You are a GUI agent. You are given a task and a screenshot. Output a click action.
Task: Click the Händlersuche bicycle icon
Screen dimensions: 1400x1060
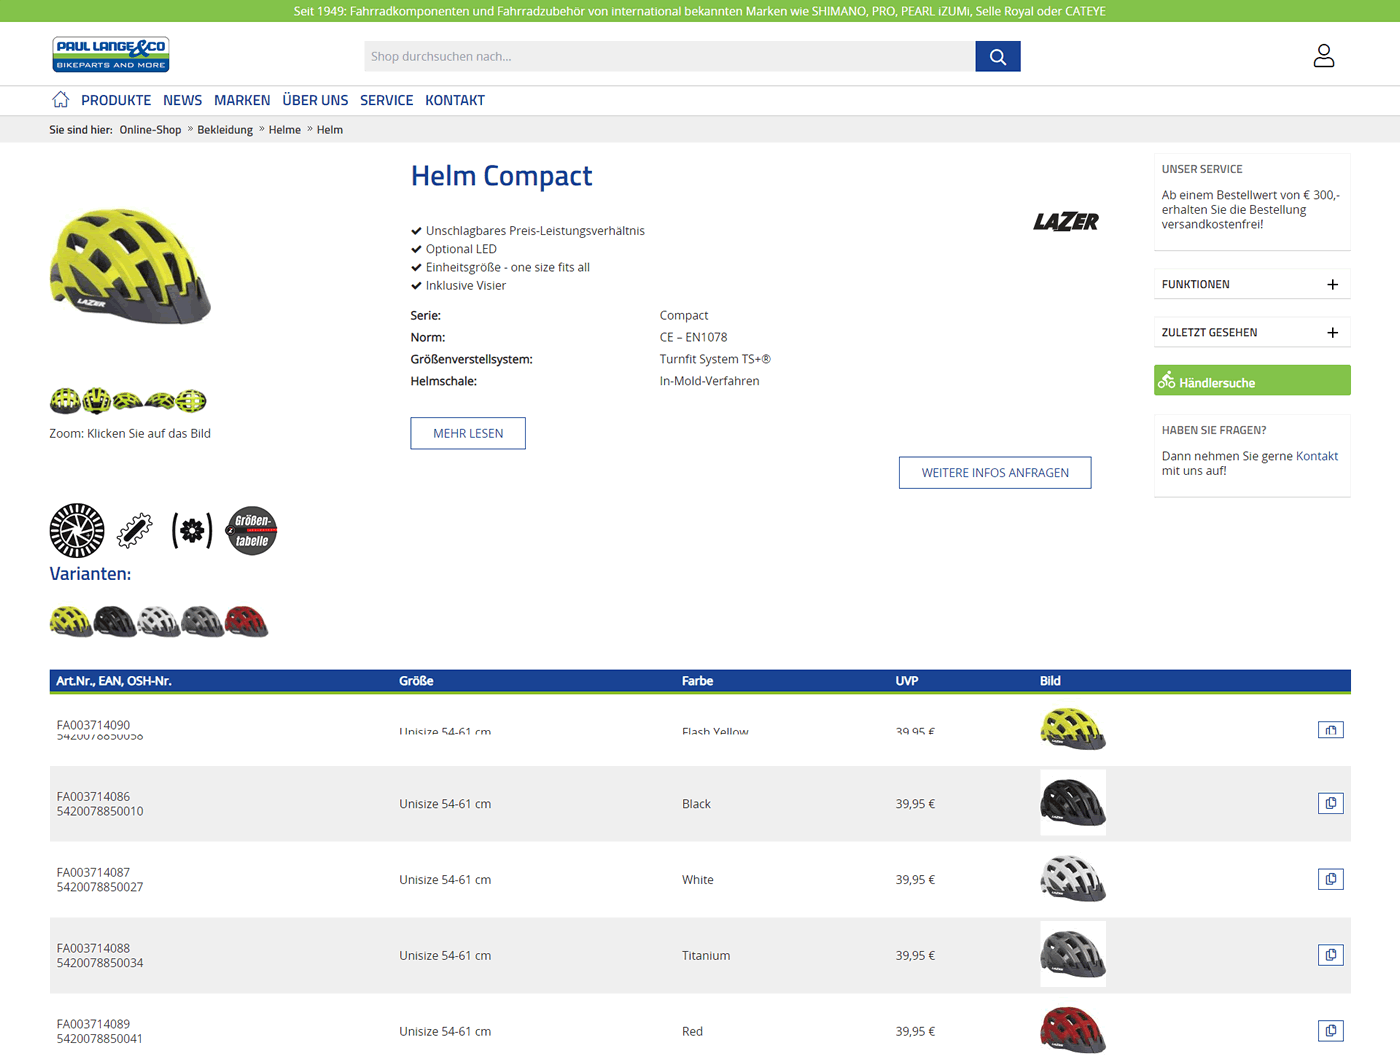pos(1167,380)
